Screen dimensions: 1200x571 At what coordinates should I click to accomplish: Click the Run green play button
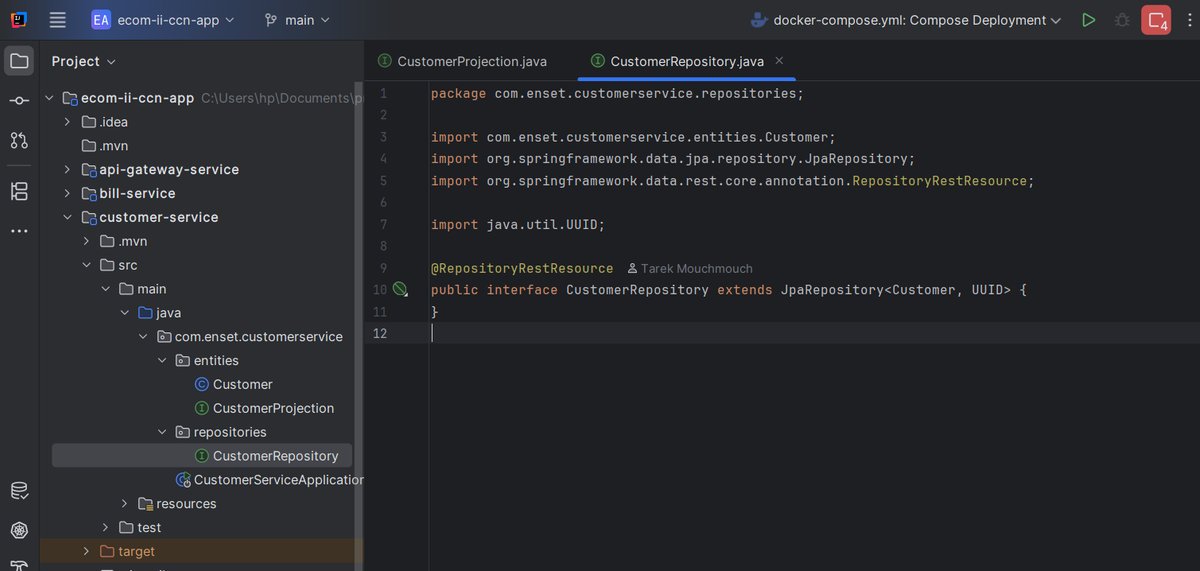[x=1089, y=20]
